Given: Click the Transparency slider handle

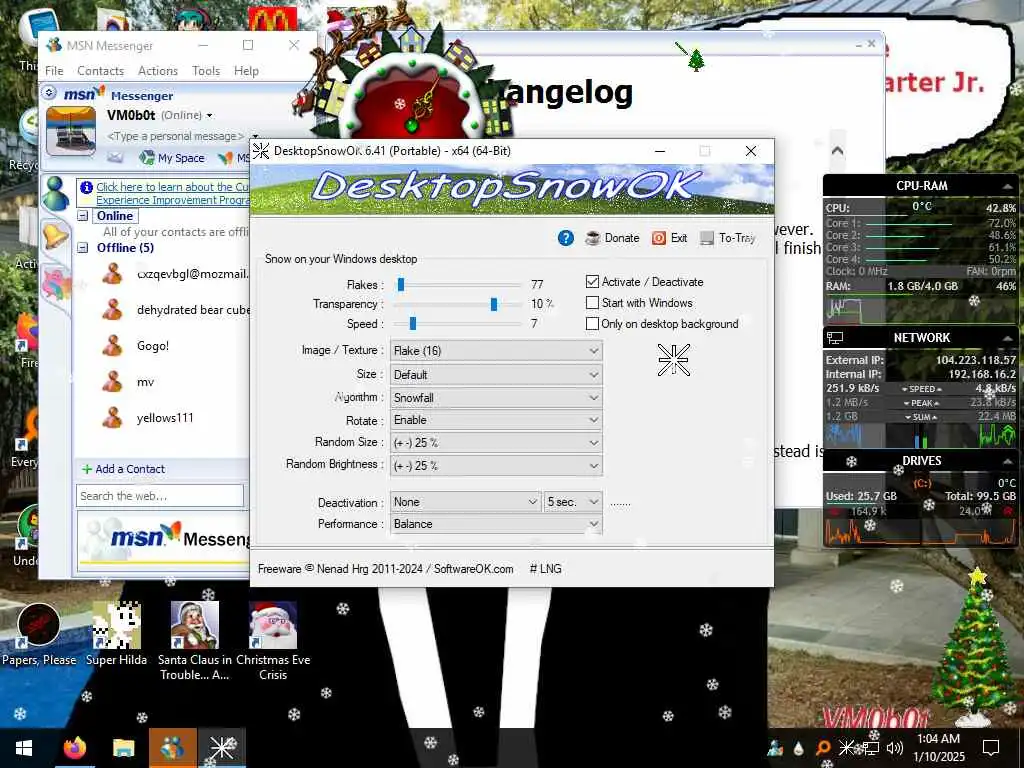Looking at the screenshot, I should tap(494, 304).
